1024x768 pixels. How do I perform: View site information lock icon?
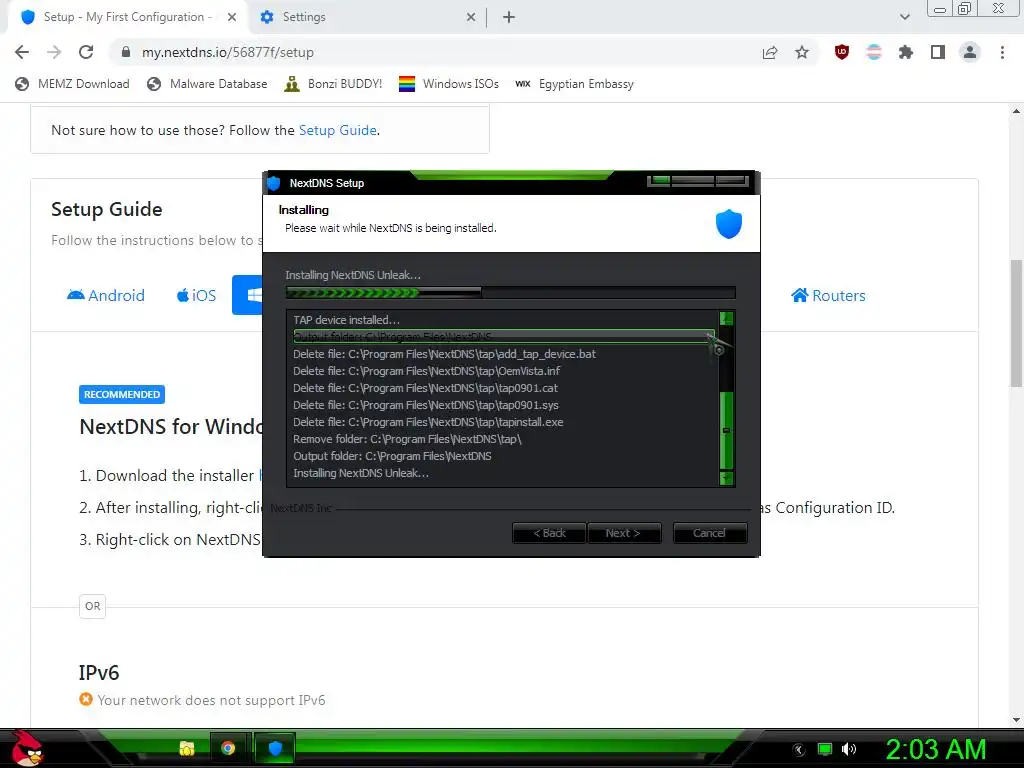click(126, 52)
